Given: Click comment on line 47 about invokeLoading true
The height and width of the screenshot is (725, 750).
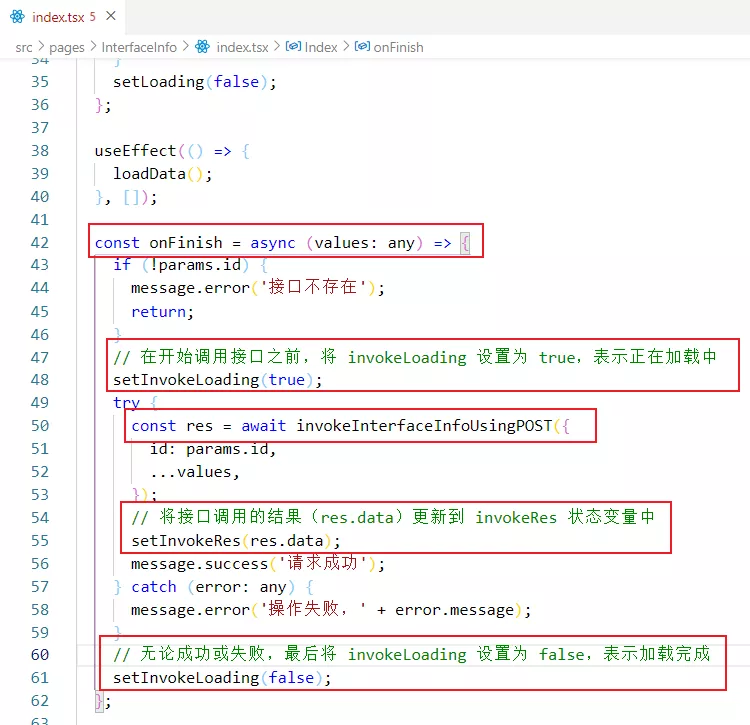Looking at the screenshot, I should coord(415,357).
